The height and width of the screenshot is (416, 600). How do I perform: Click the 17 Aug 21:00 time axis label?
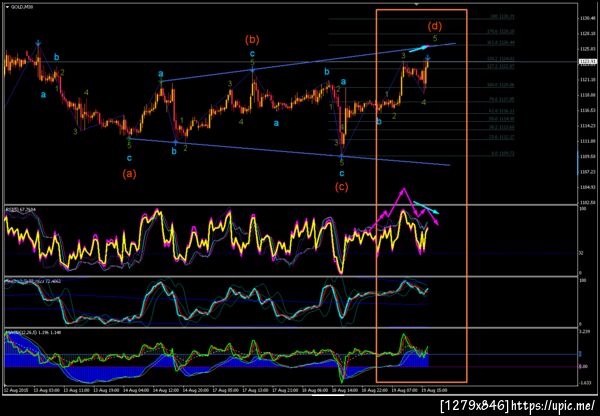[283, 390]
